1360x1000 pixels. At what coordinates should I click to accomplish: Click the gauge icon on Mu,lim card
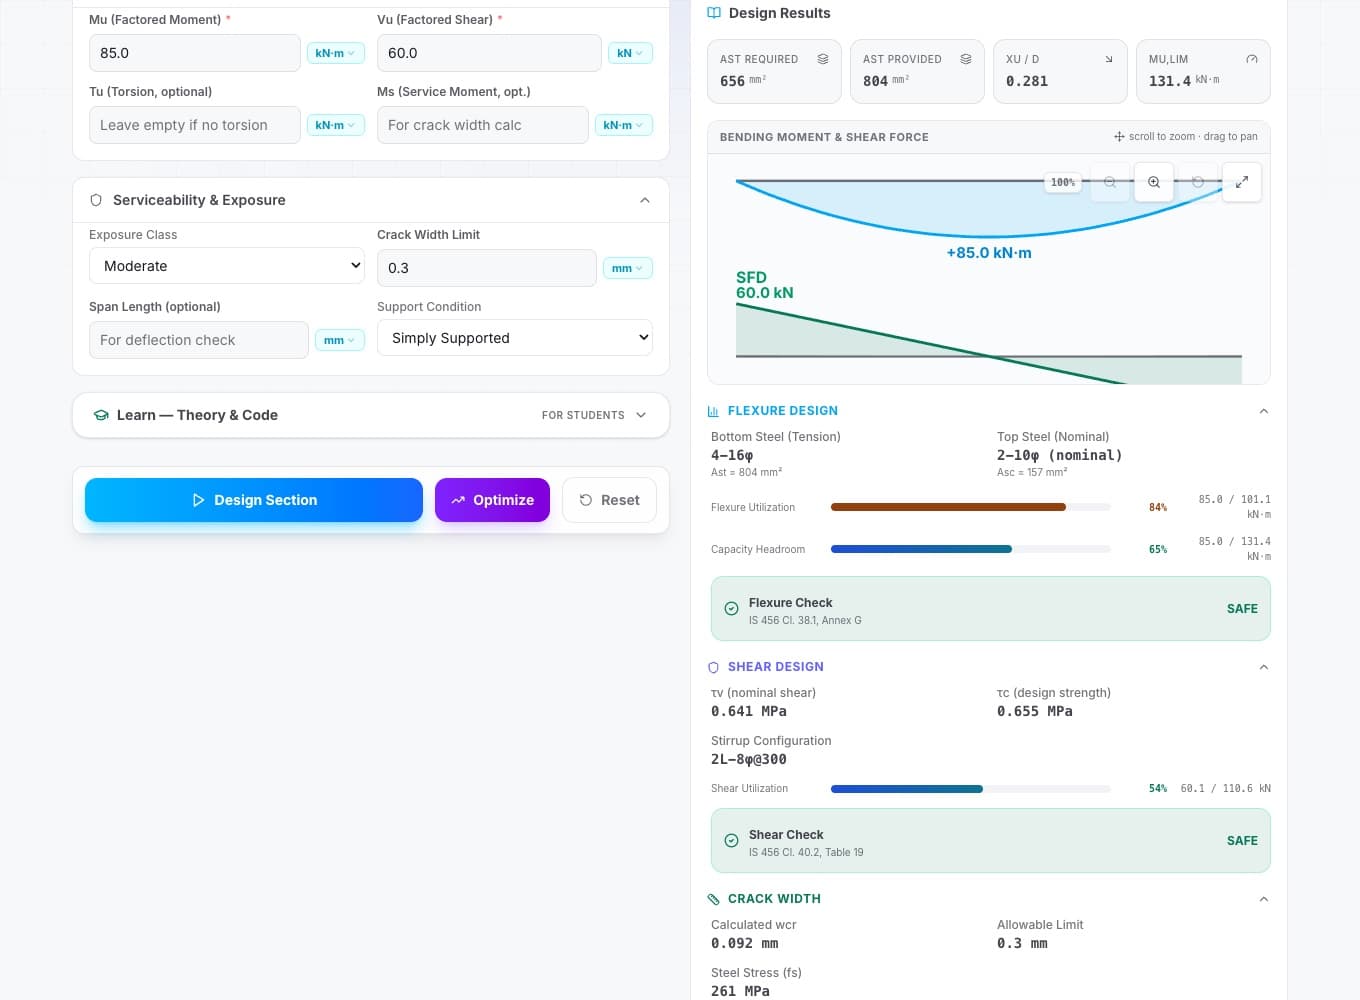(x=1252, y=59)
